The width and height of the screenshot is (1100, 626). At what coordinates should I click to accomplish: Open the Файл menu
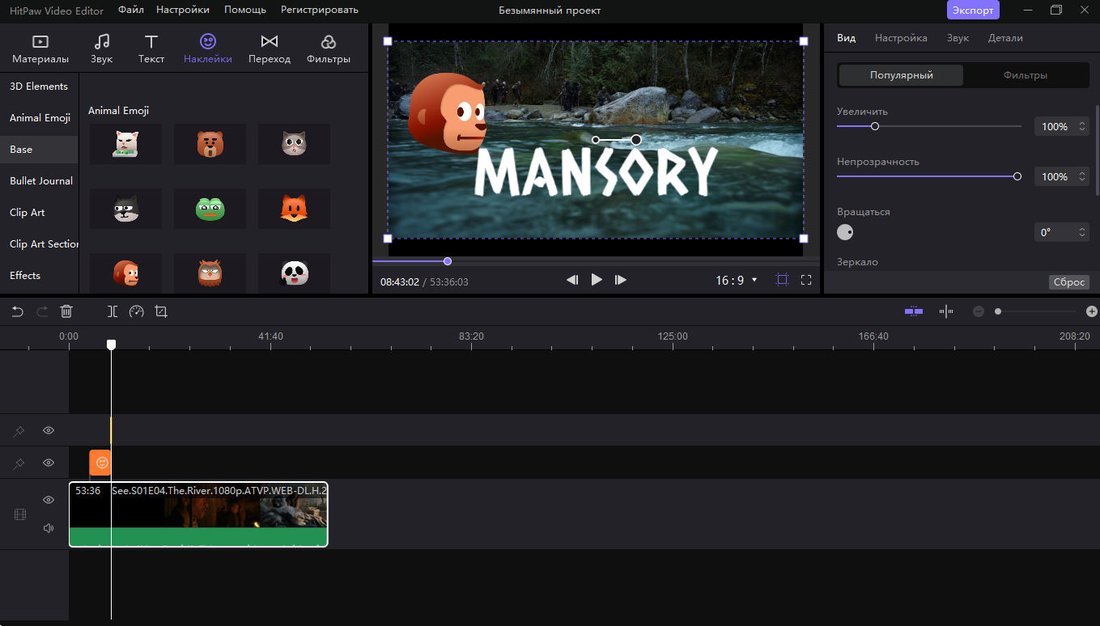tap(130, 10)
